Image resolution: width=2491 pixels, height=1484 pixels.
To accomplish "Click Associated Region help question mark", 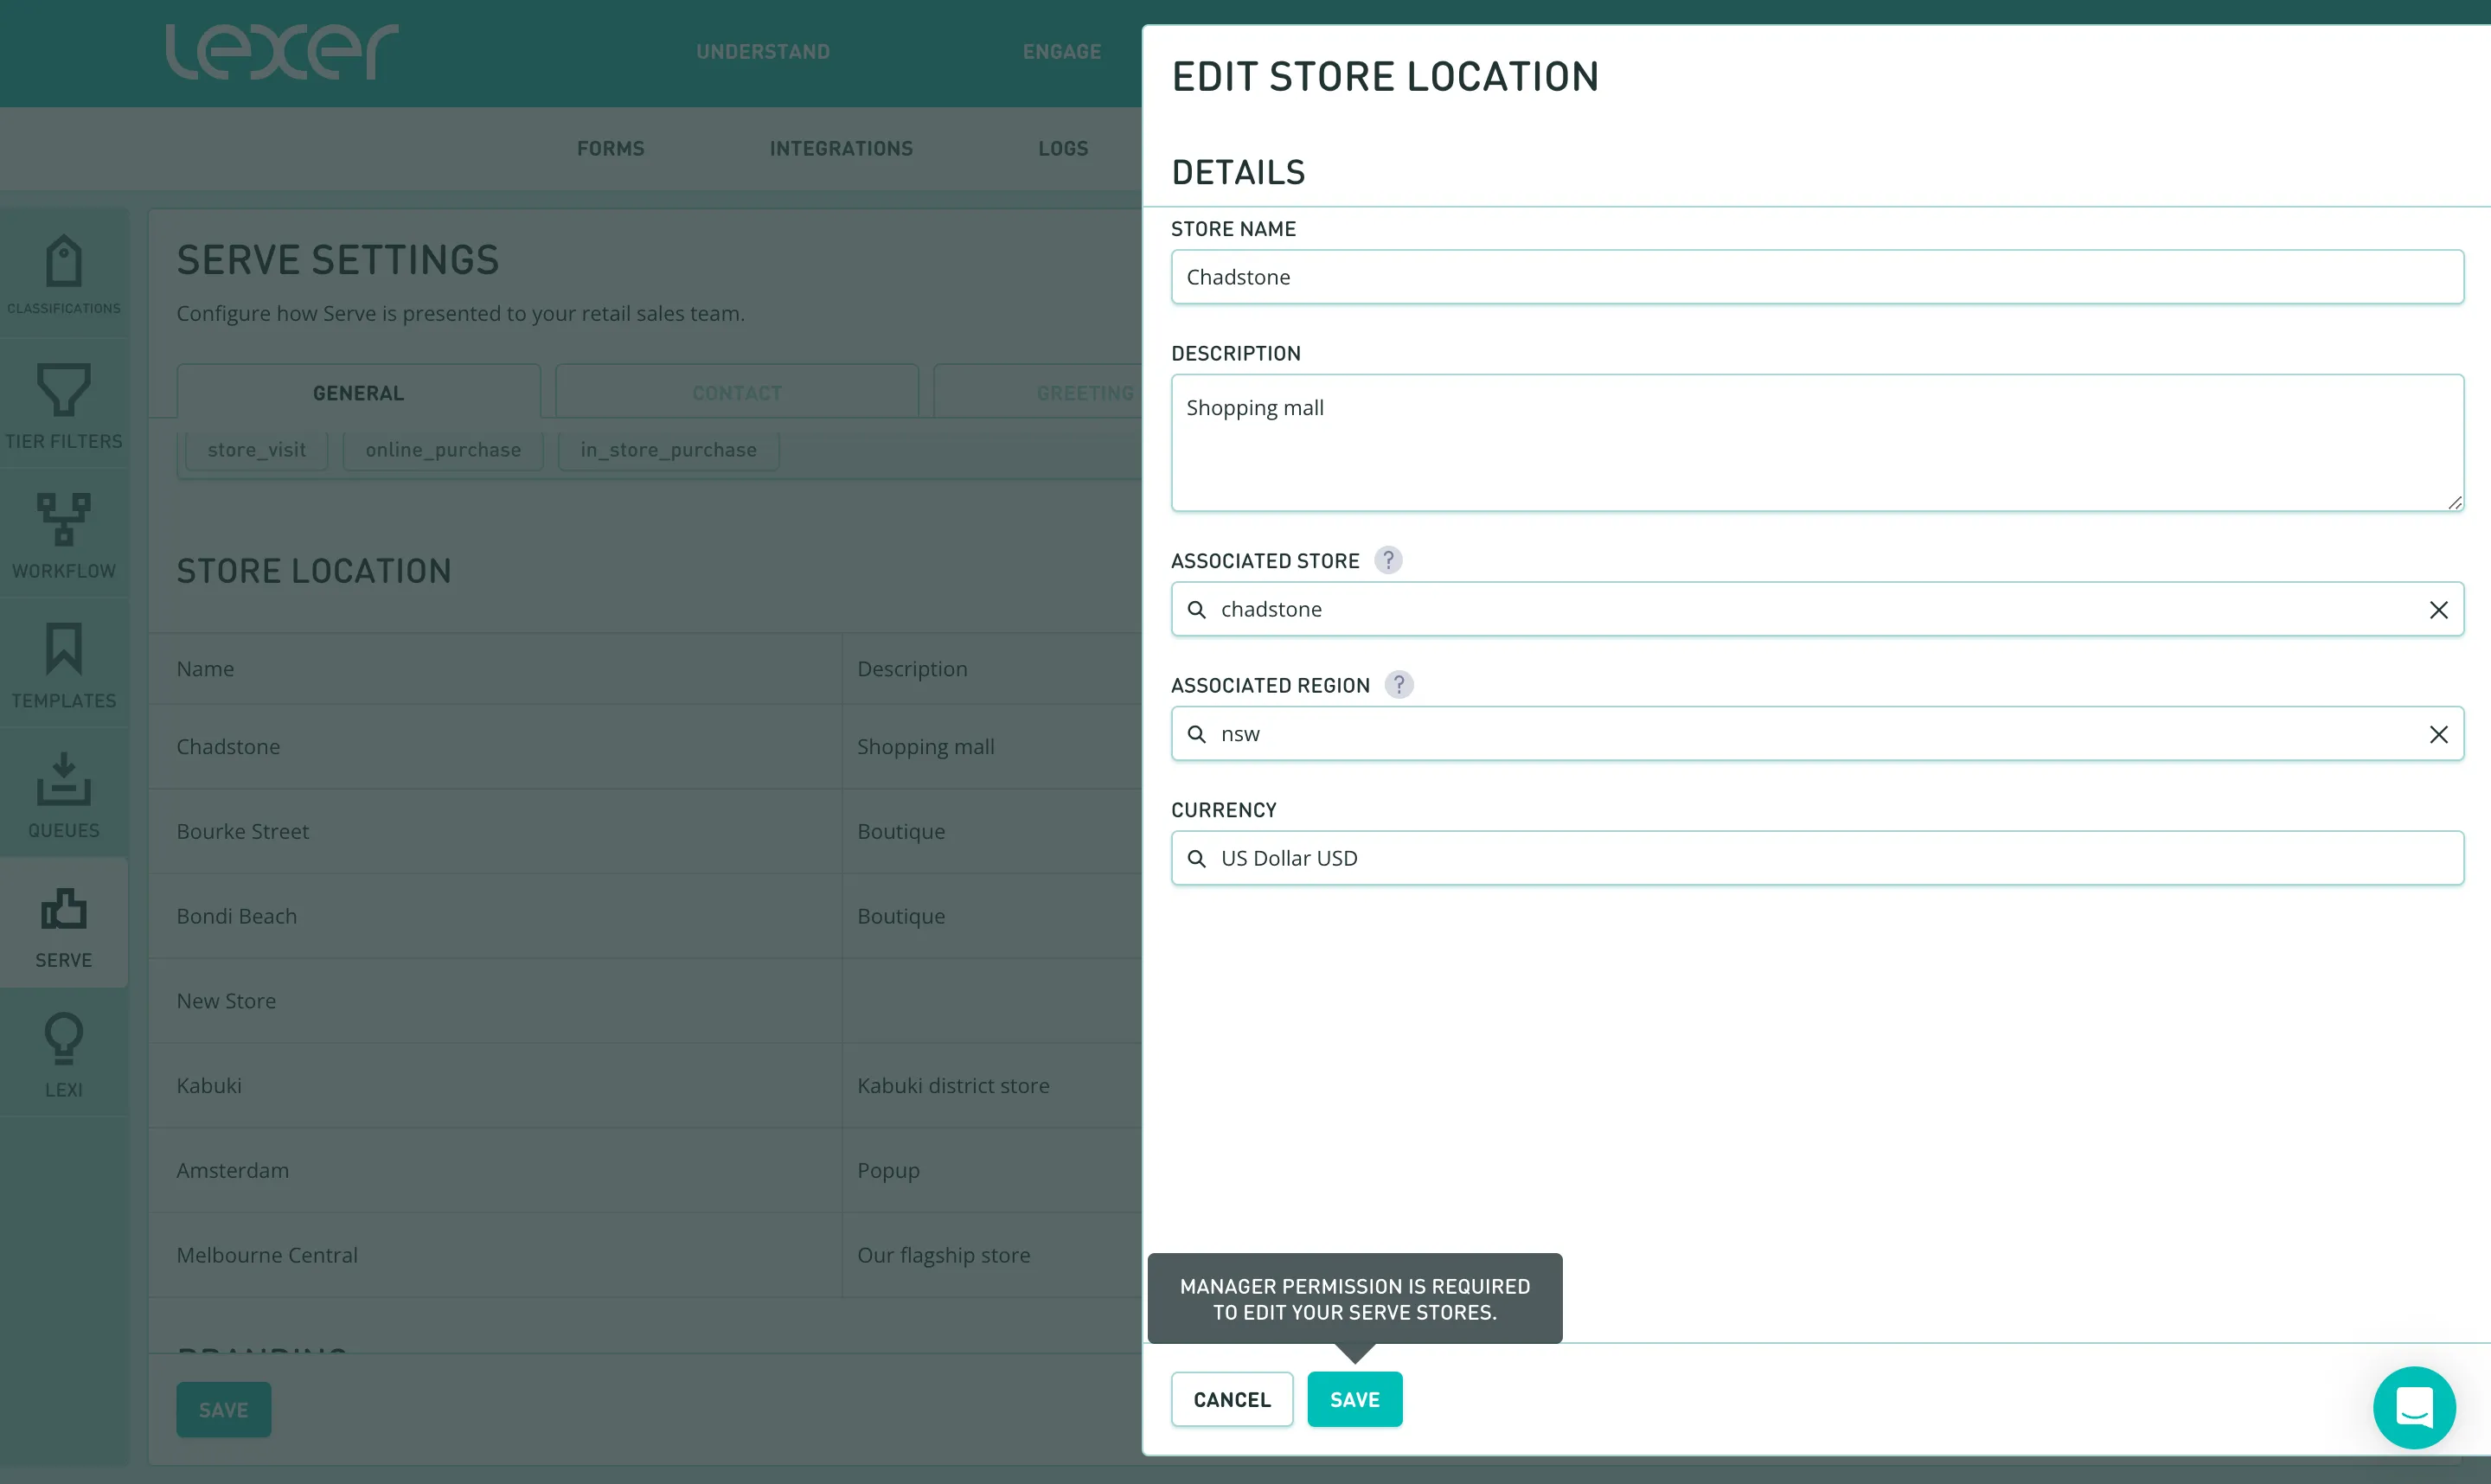I will pos(1398,685).
